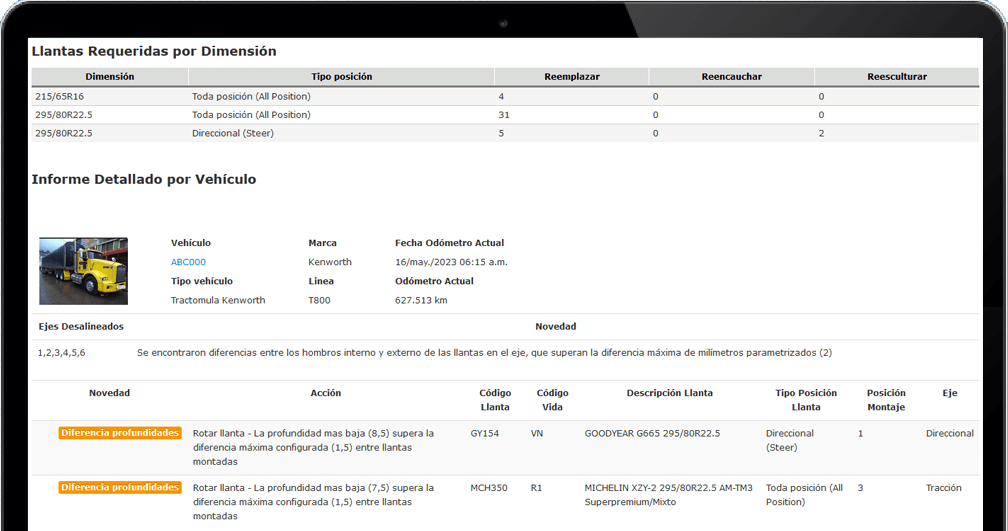Screen dimensions: 1008x531
Task: Click the yellow Kenworth truck thumbnail
Action: 83,271
